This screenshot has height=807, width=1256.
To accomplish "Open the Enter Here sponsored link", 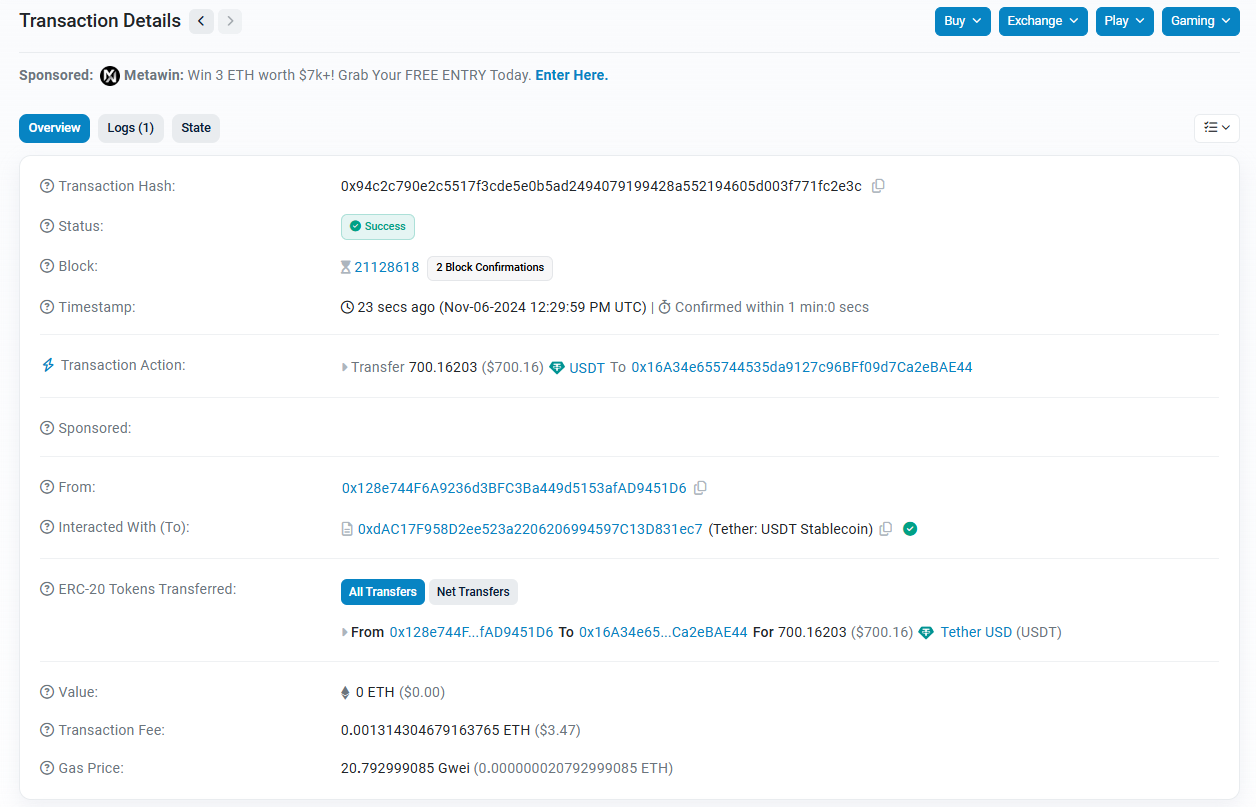I will 572,75.
